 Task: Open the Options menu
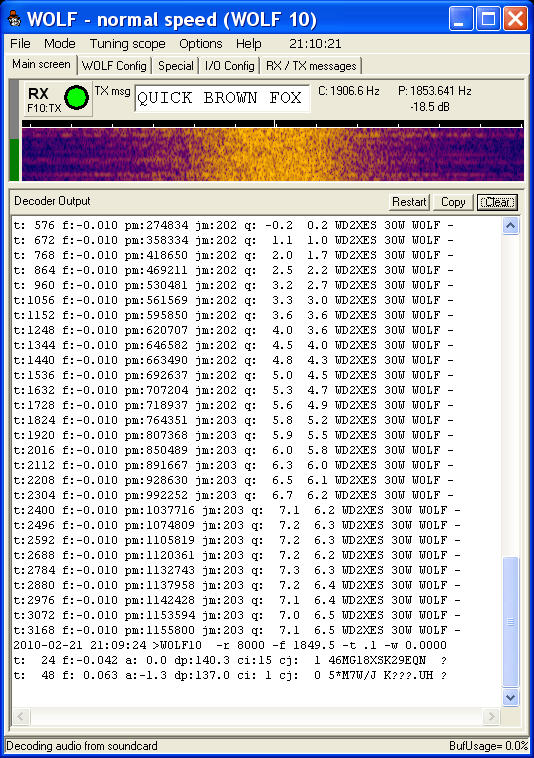[x=201, y=44]
